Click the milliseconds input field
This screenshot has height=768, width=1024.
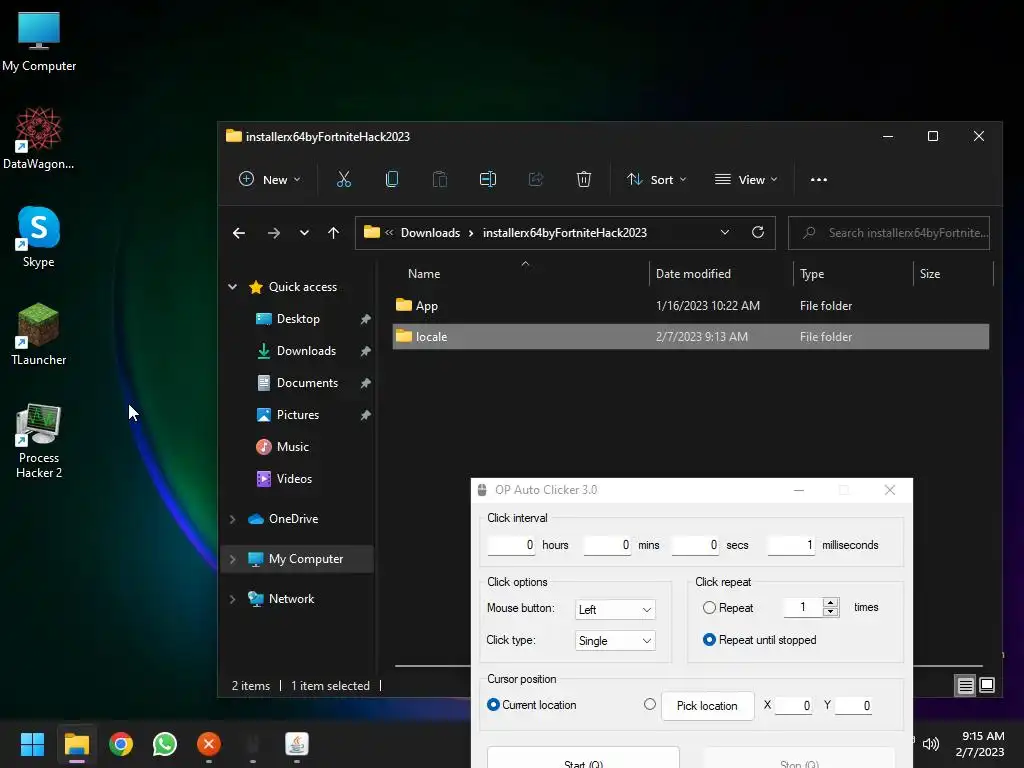pyautogui.click(x=791, y=545)
